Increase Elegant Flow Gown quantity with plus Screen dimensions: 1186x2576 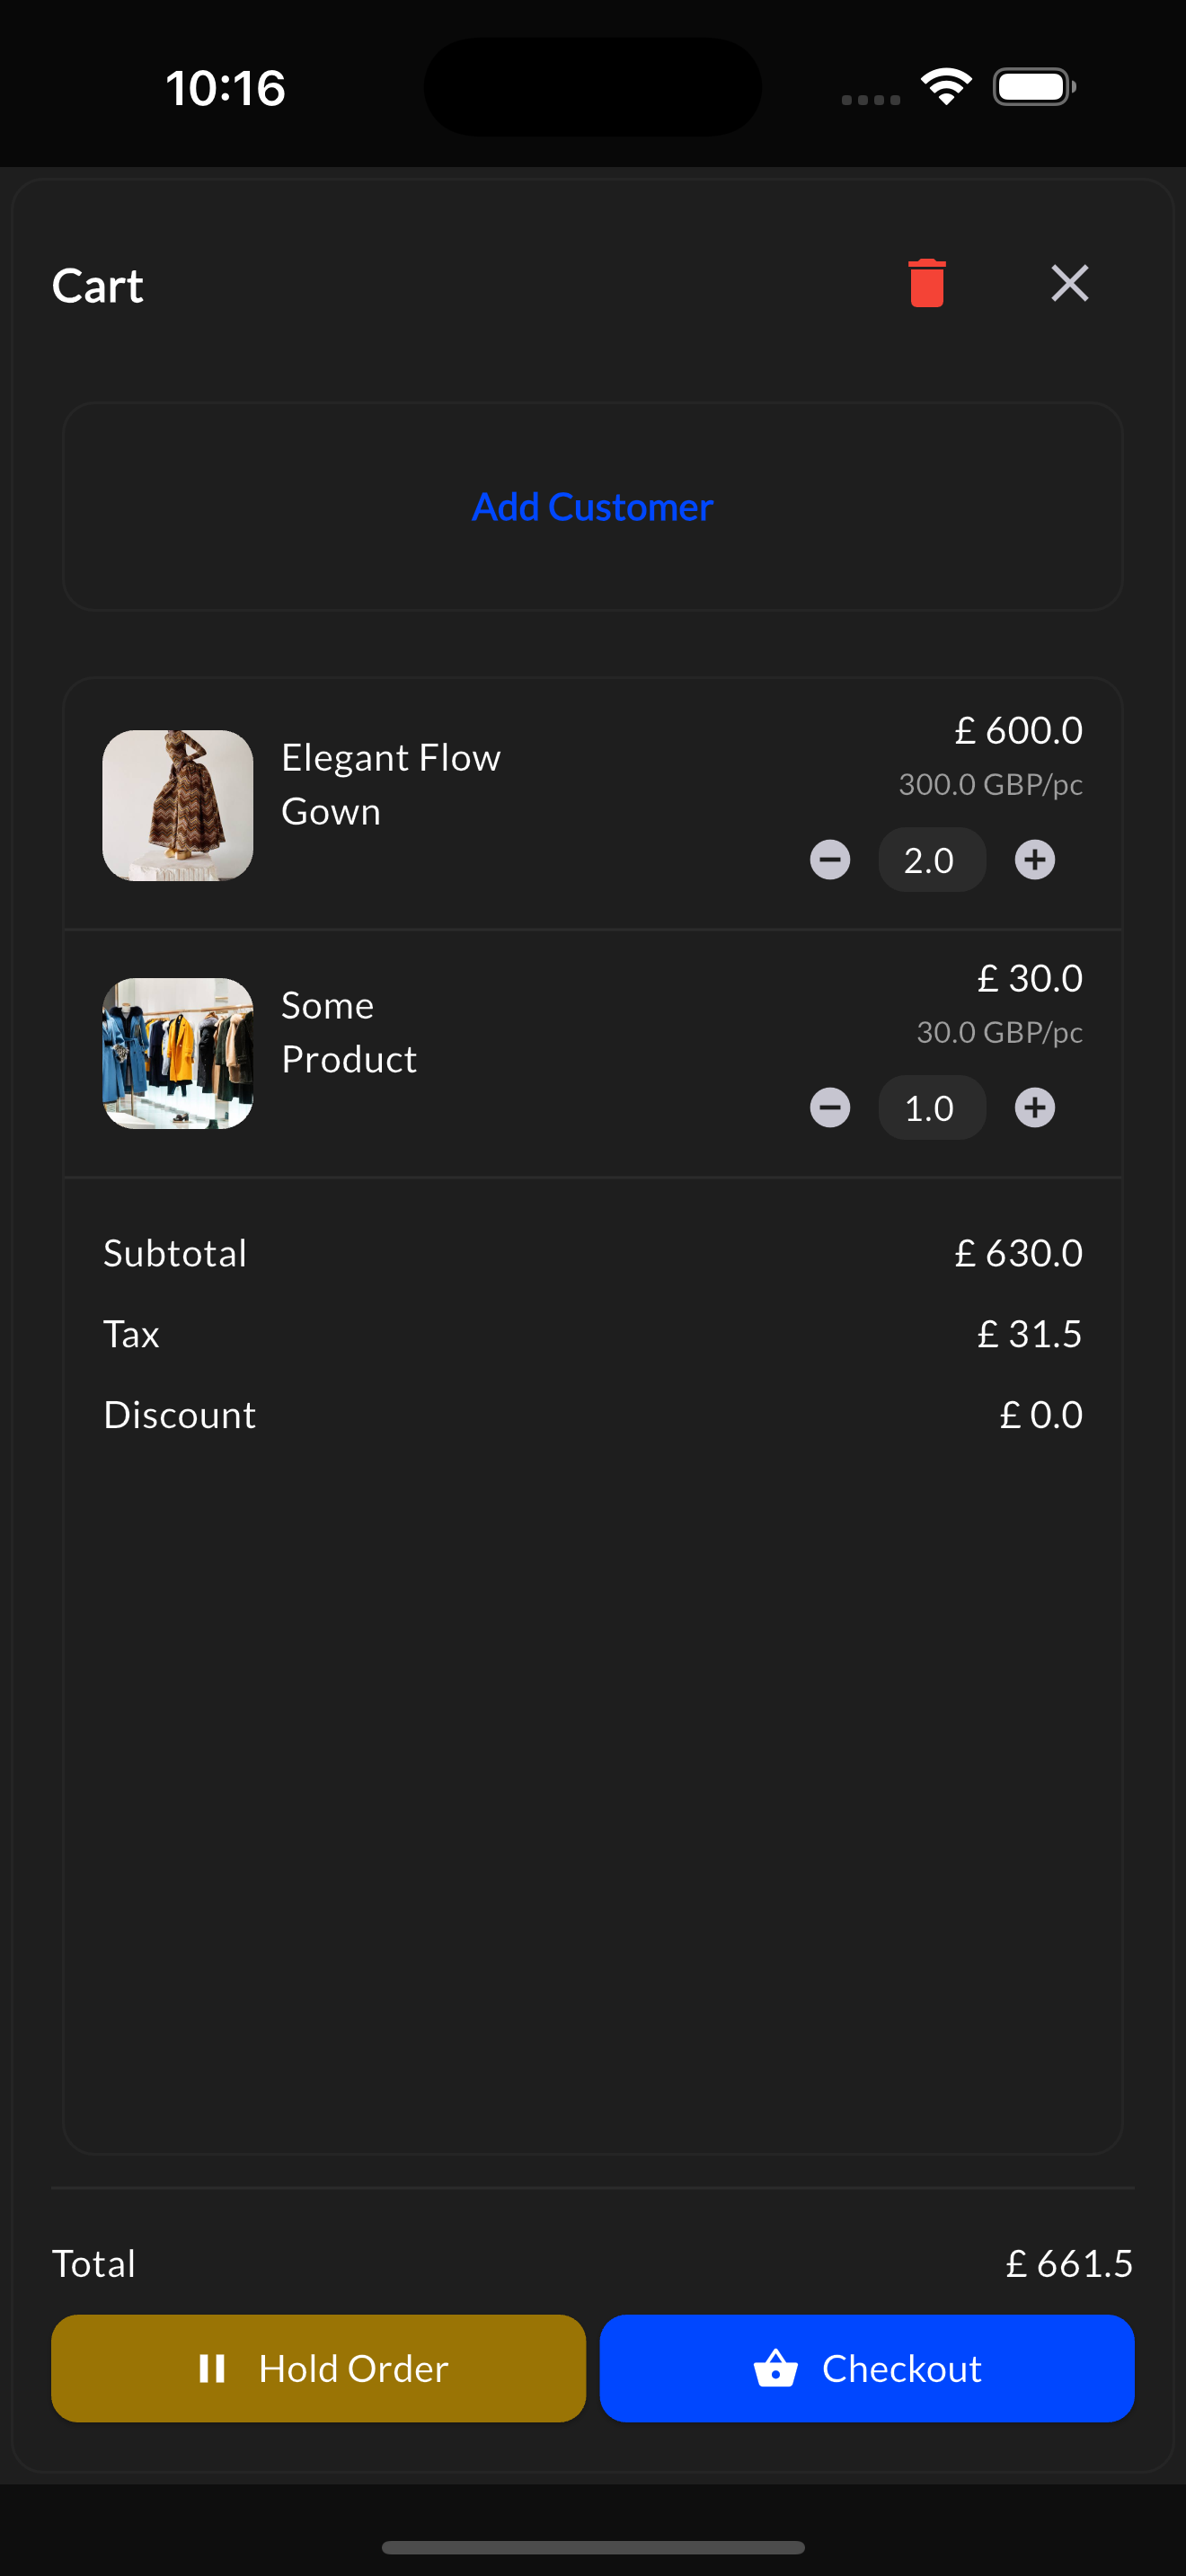[1034, 860]
